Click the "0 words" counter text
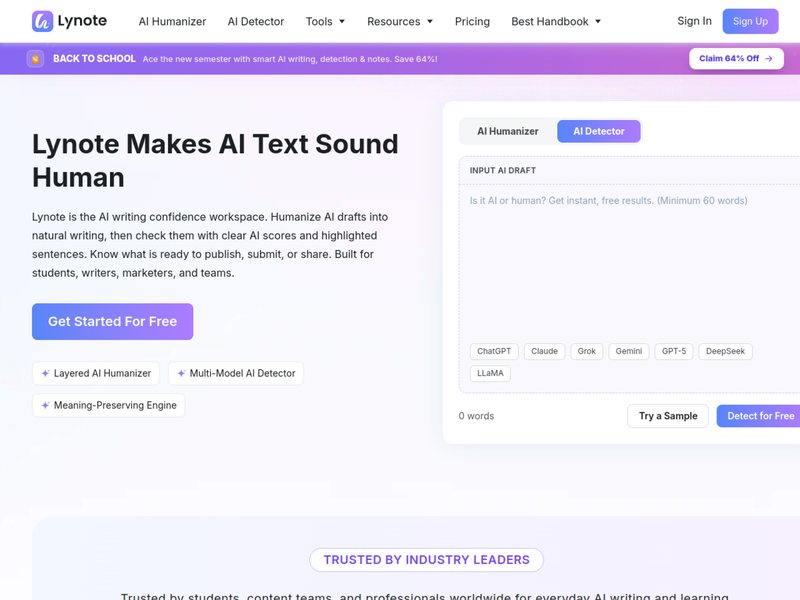Viewport: 800px width, 600px height. click(x=476, y=416)
